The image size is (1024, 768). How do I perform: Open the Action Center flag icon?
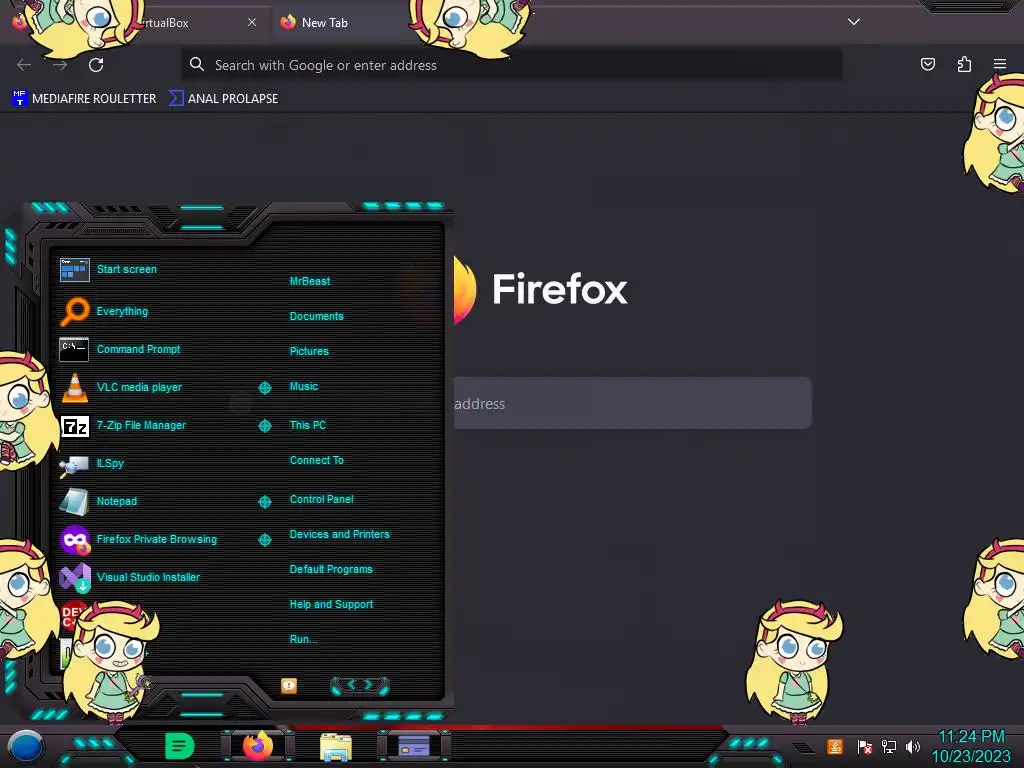(x=865, y=746)
